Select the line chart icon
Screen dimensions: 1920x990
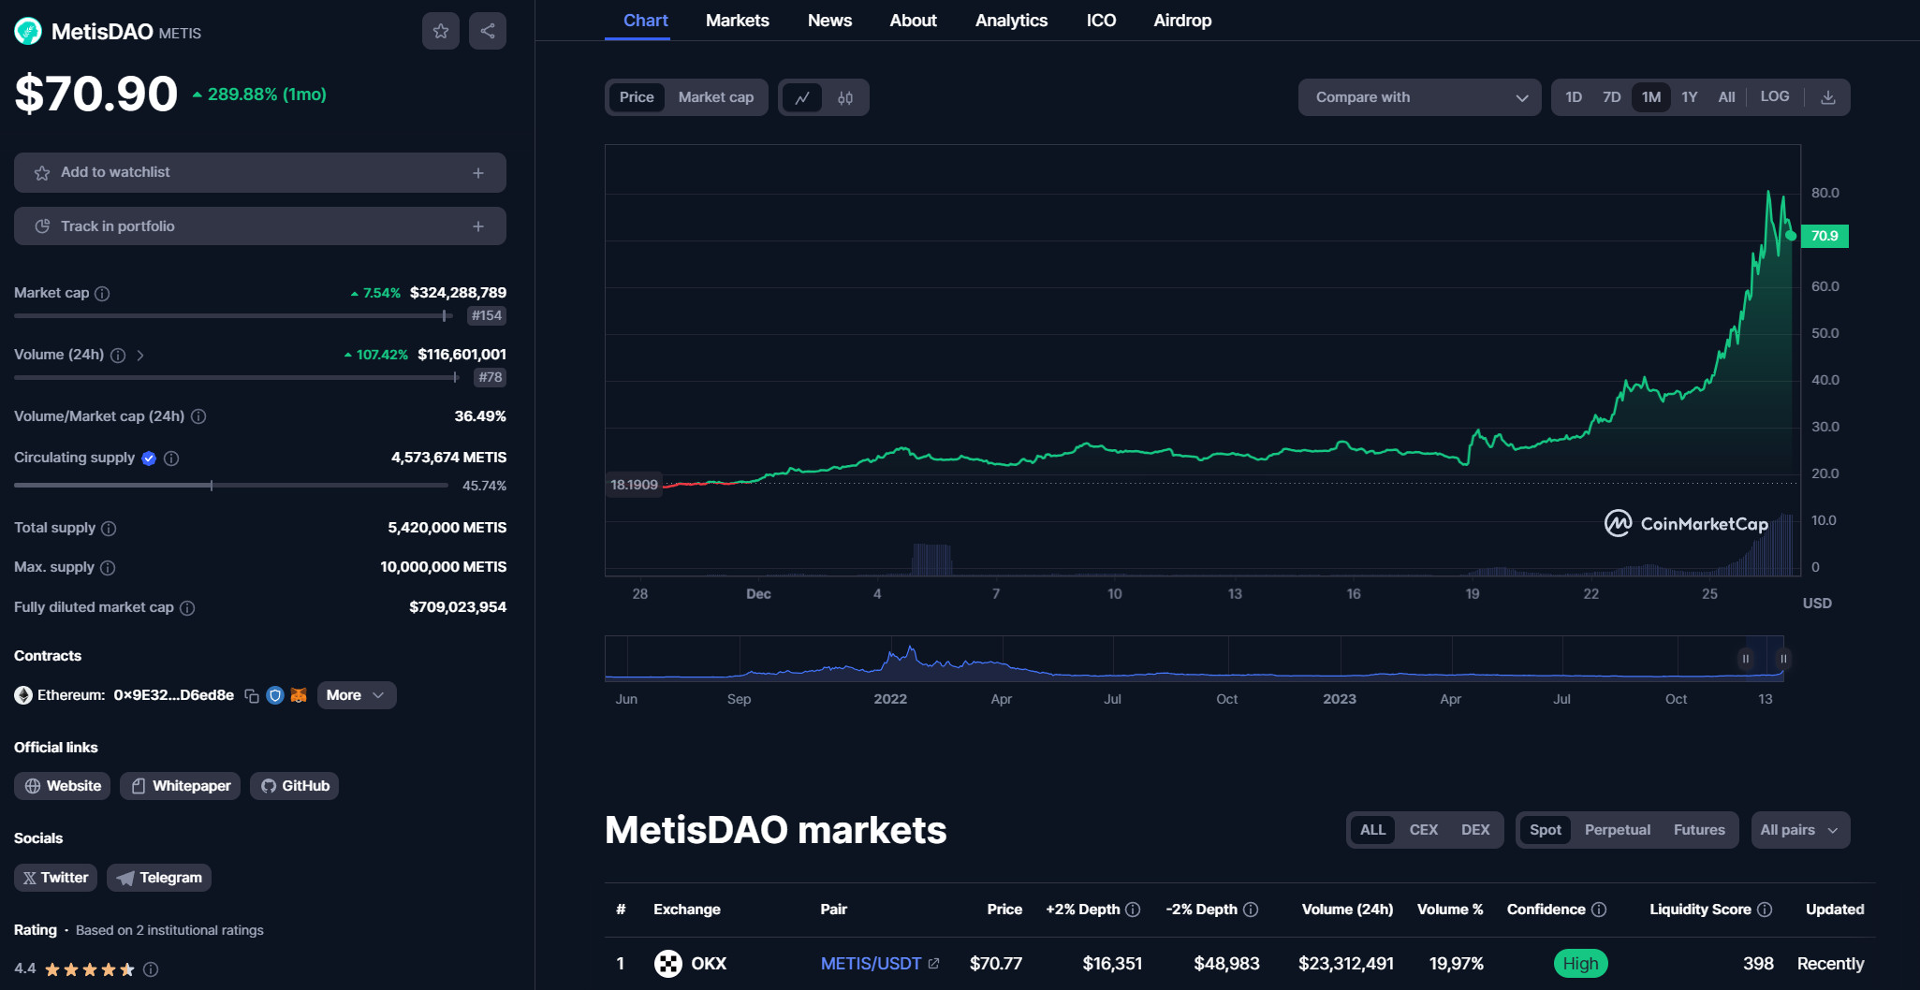point(802,97)
